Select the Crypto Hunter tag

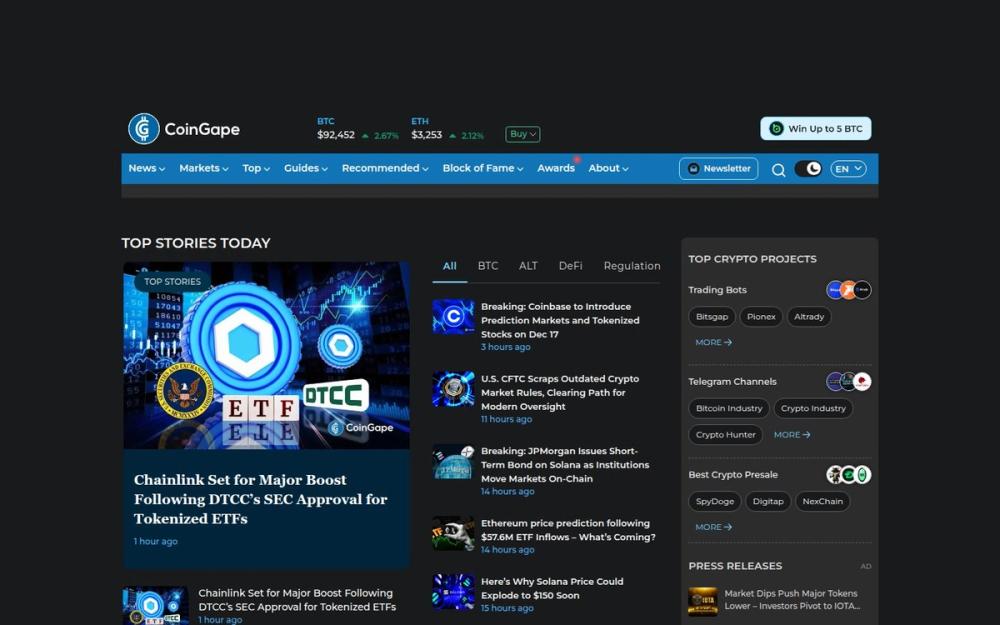pos(725,434)
